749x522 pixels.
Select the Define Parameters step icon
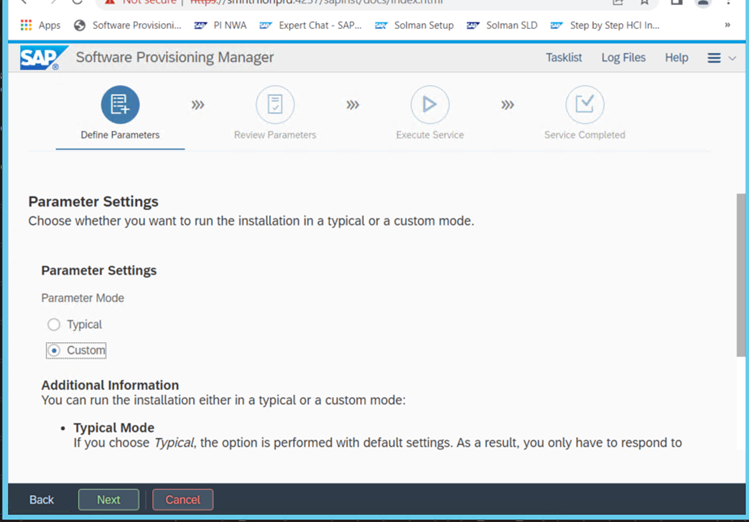click(x=120, y=104)
